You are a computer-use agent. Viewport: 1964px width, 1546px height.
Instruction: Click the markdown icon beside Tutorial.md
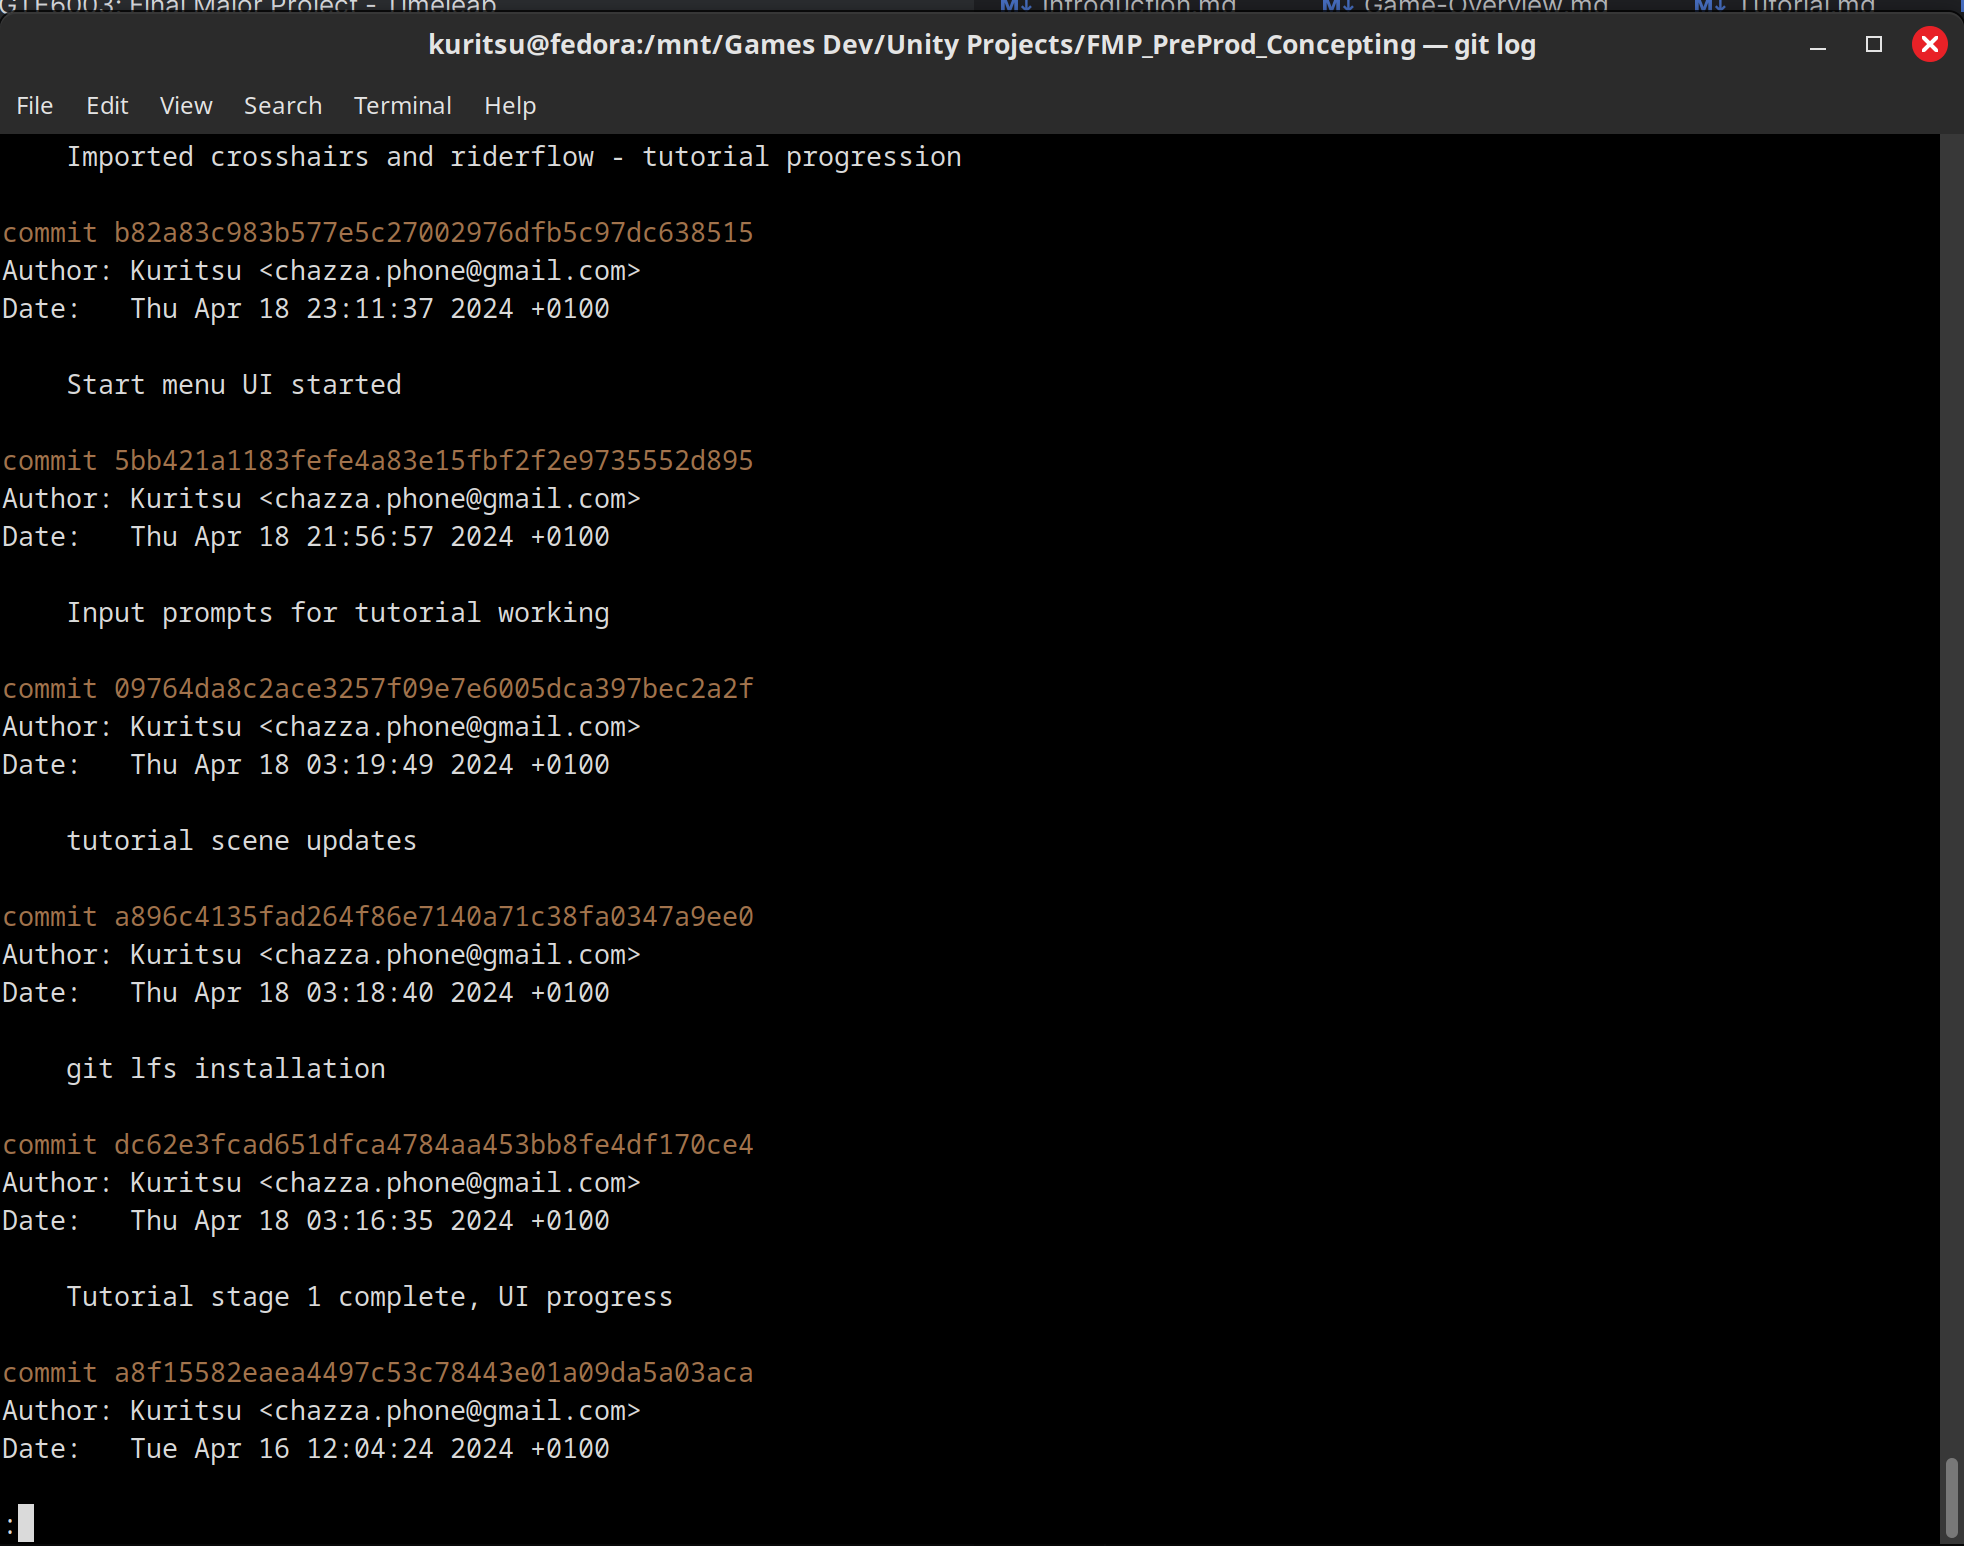[1709, 7]
